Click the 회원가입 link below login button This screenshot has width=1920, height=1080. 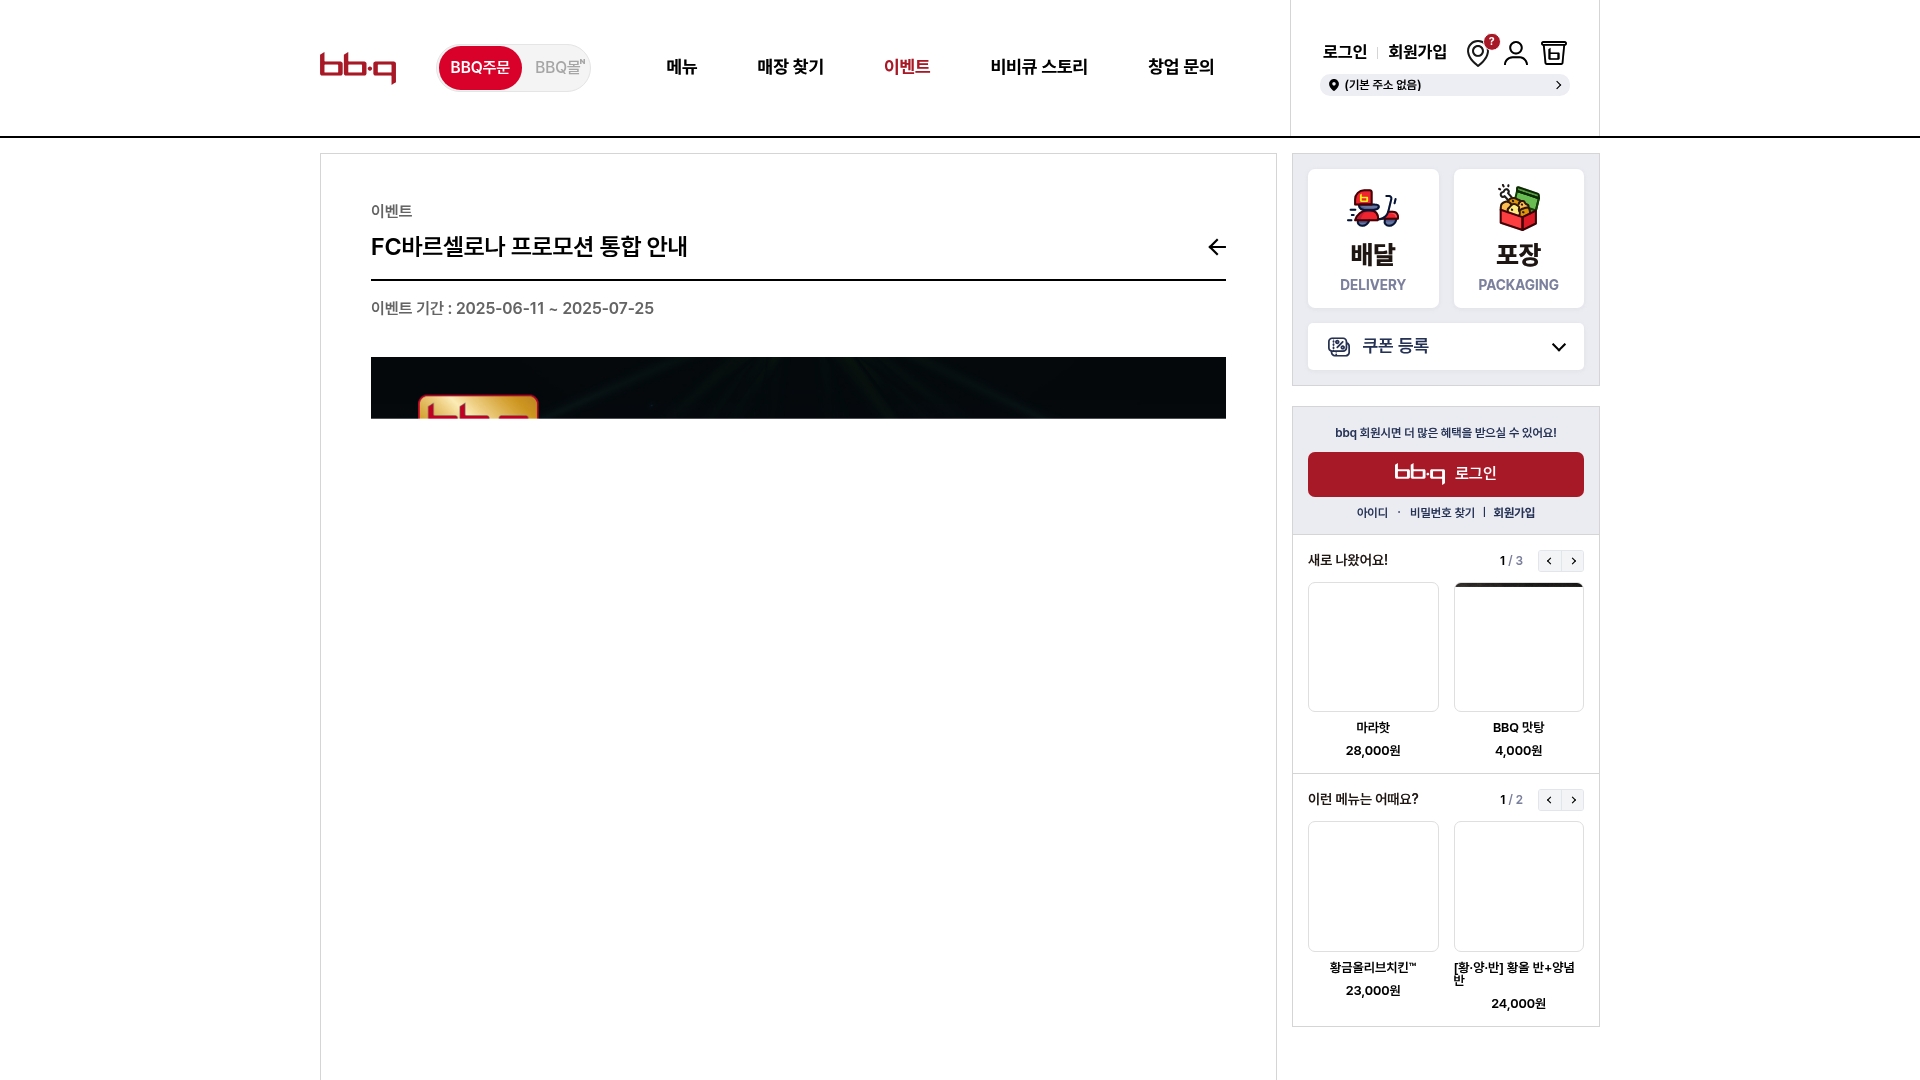(1514, 513)
